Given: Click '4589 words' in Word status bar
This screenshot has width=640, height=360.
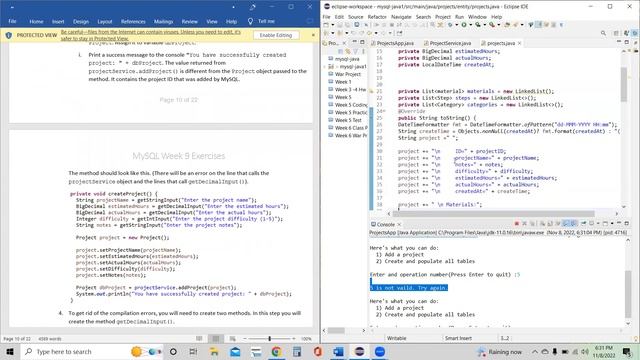Looking at the screenshot, I should [x=50, y=339].
